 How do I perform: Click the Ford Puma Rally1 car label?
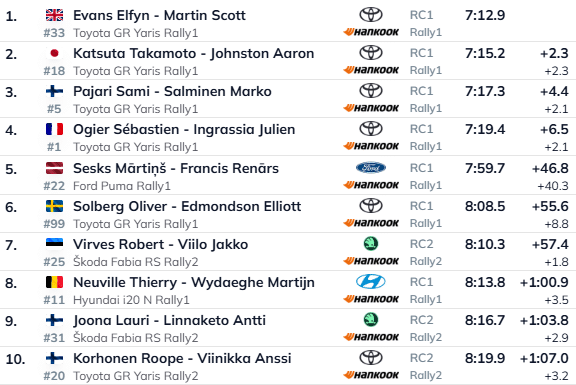122,186
